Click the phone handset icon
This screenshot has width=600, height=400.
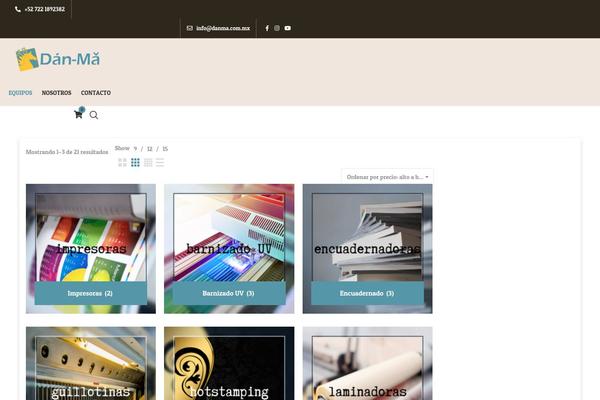pyautogui.click(x=18, y=9)
